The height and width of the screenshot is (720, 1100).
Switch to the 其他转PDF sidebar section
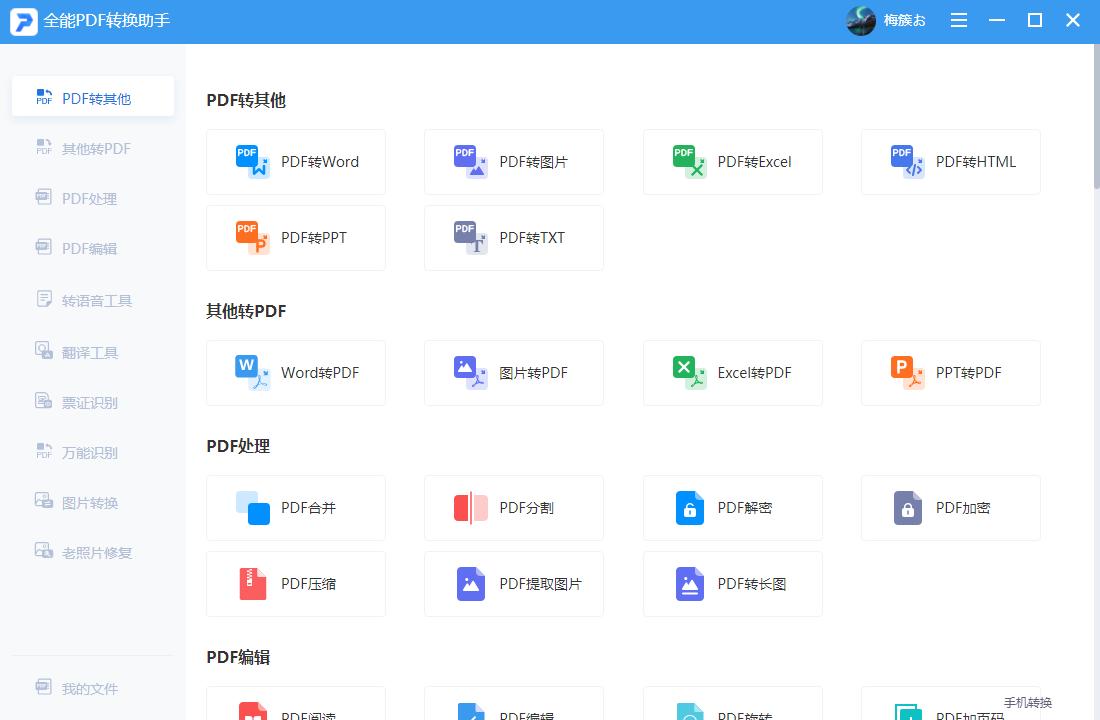[92, 147]
